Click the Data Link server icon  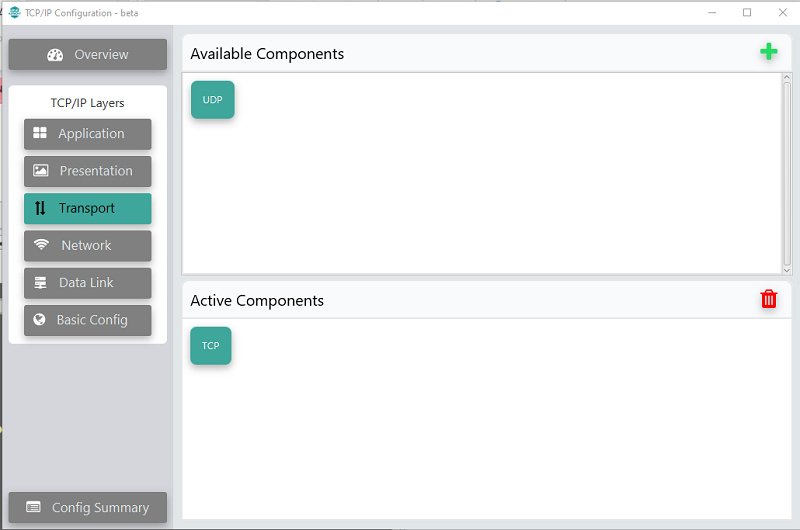click(x=40, y=282)
